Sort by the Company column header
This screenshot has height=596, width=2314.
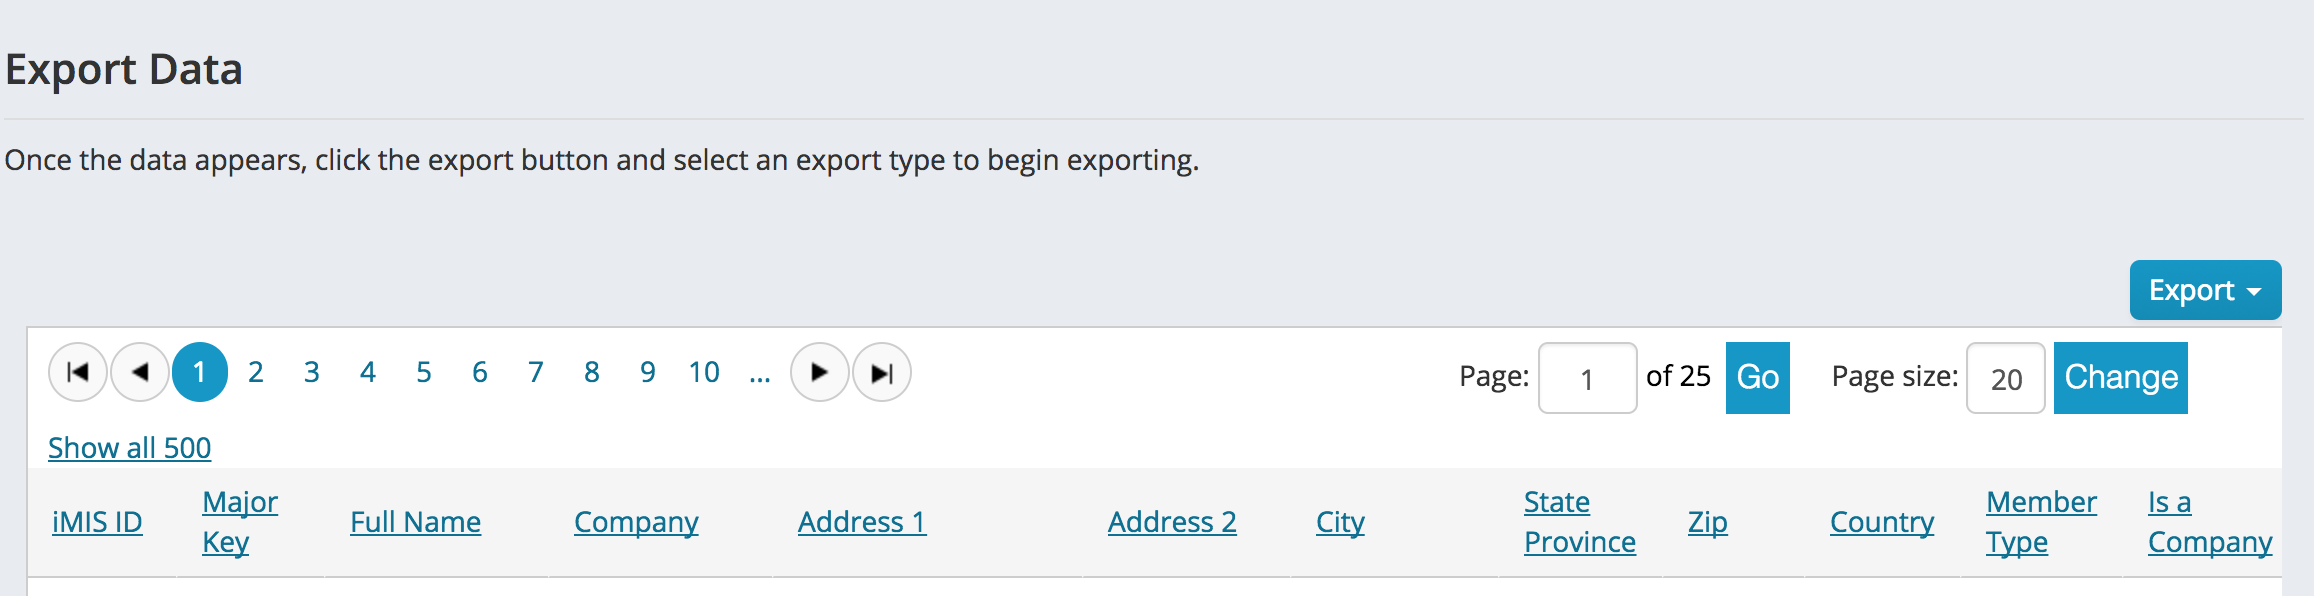tap(636, 522)
